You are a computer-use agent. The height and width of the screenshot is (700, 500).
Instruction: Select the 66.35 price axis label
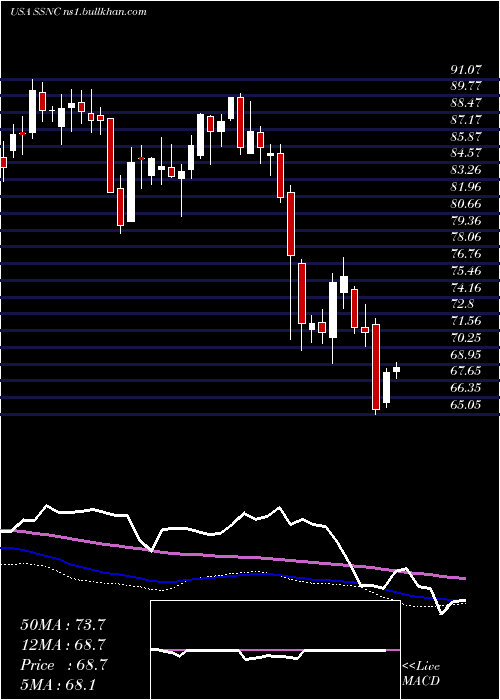[x=466, y=388]
